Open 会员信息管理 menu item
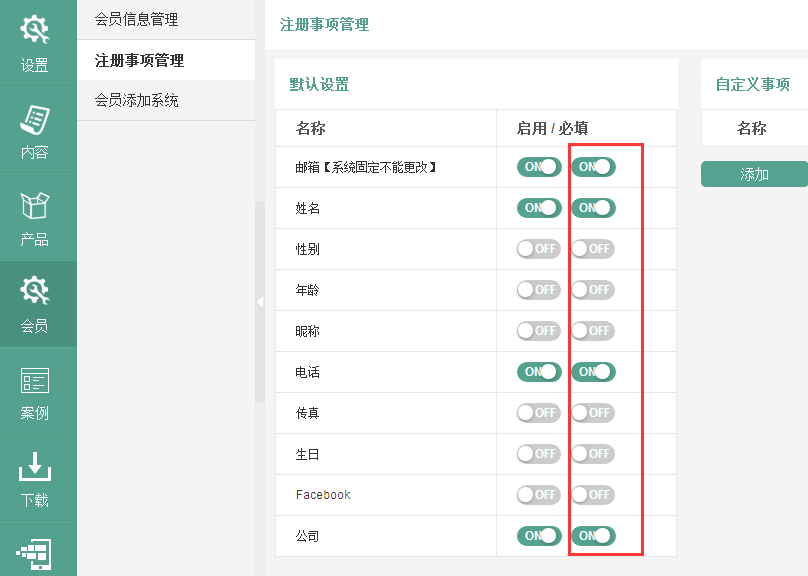 (x=136, y=19)
